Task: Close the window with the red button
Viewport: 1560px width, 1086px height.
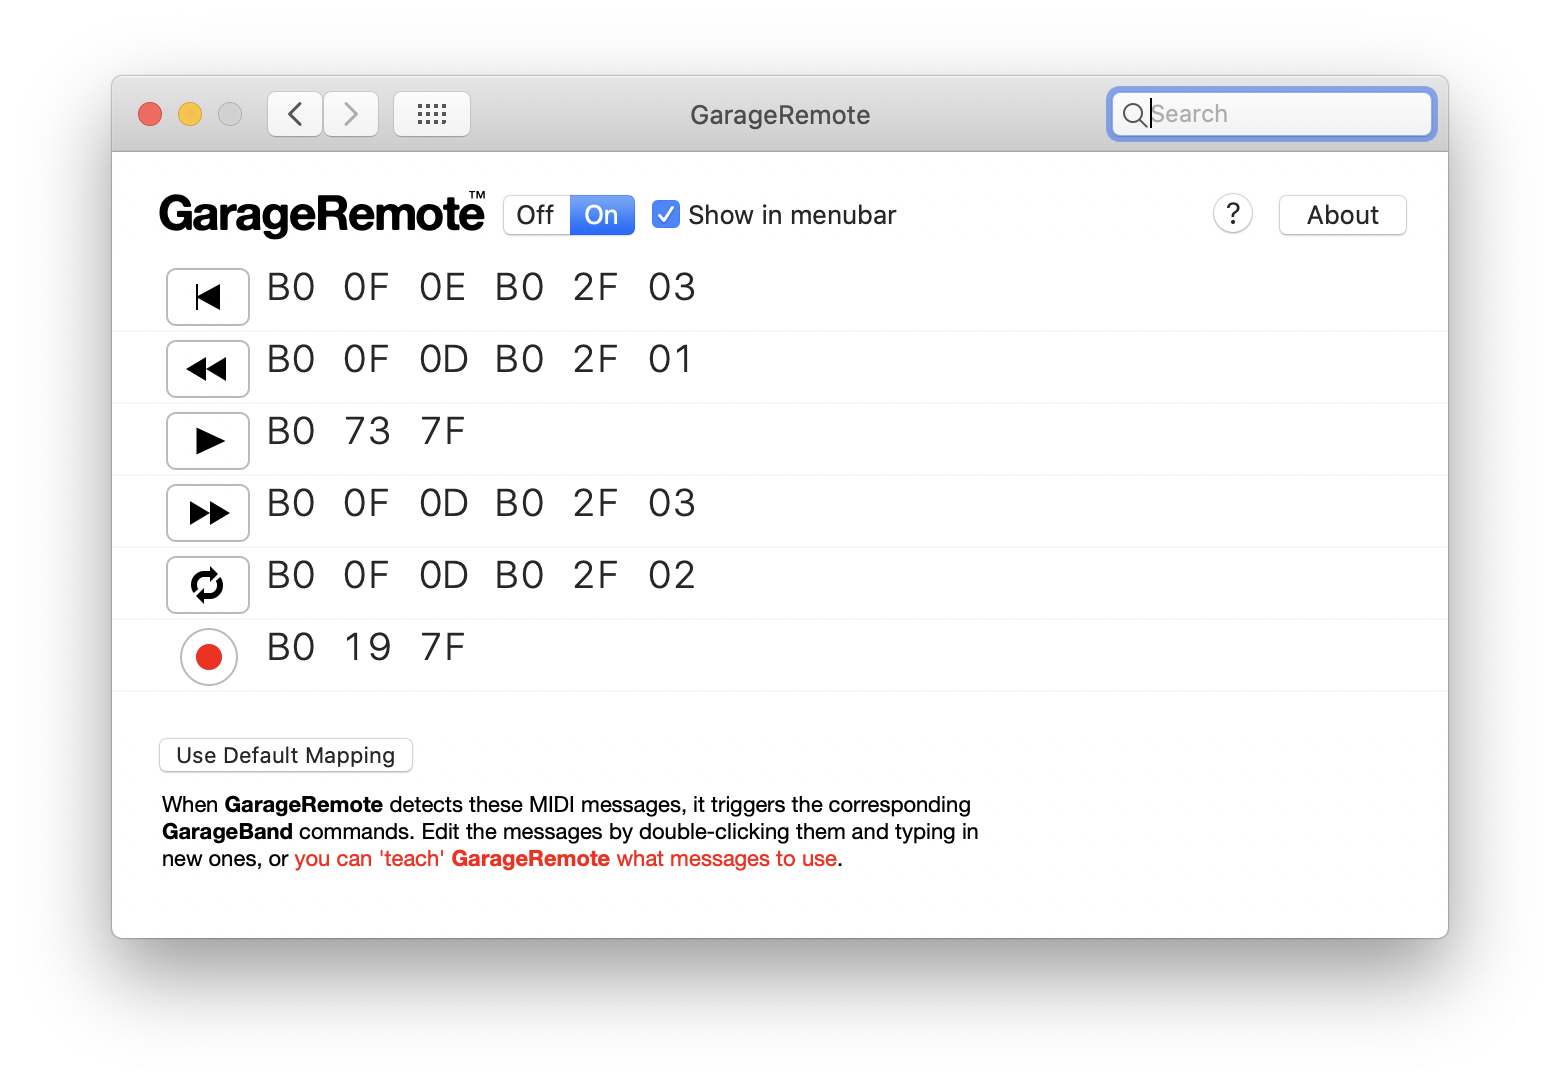Action: [x=150, y=114]
